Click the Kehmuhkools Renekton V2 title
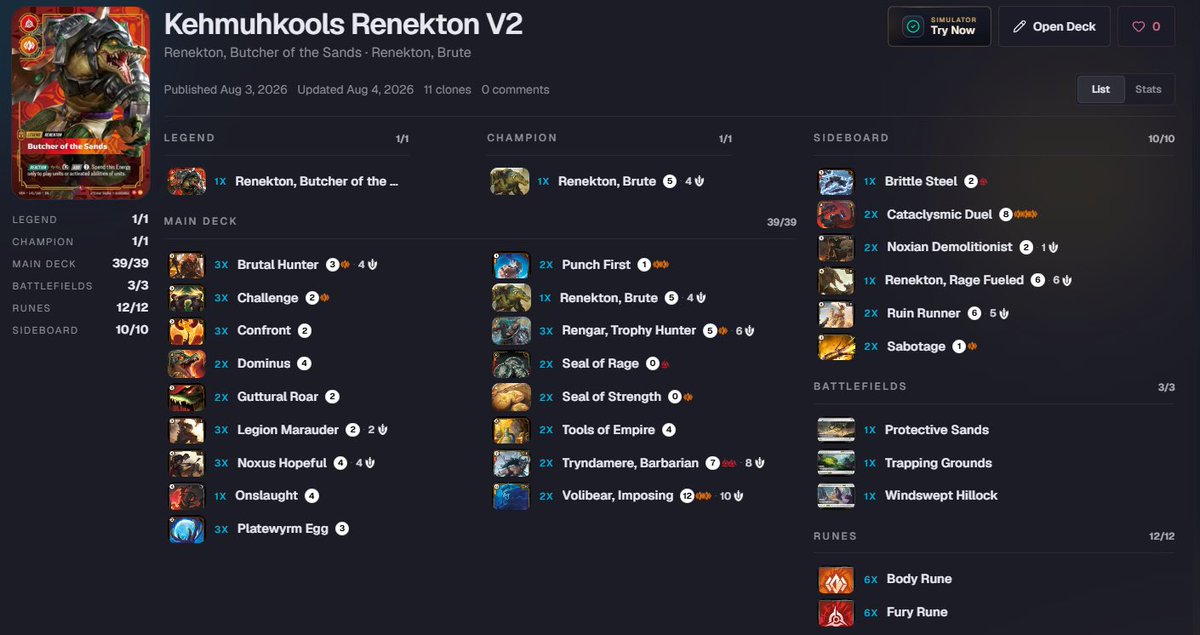 343,24
